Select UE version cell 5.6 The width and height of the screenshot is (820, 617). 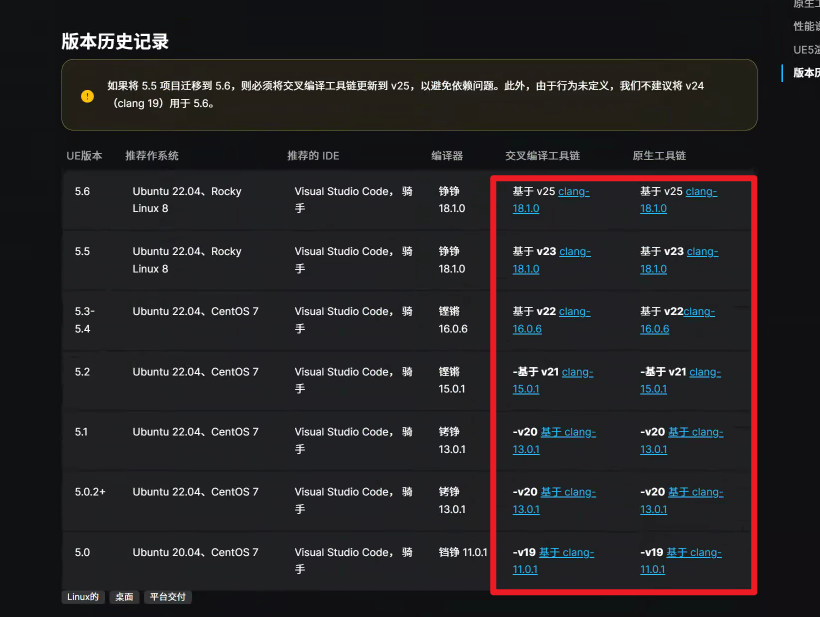tap(82, 191)
